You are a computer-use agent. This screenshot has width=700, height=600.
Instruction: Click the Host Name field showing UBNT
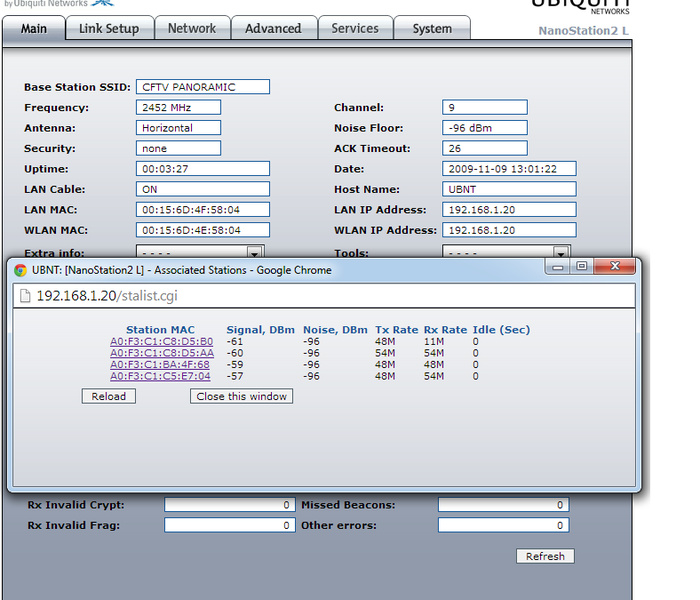pyautogui.click(x=509, y=189)
